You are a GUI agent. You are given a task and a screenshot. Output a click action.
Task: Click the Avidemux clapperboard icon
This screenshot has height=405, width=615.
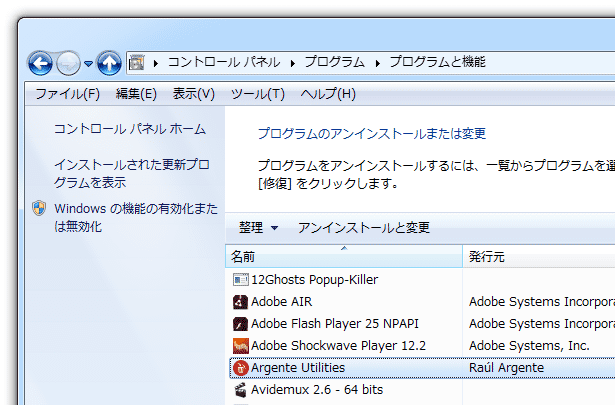[x=240, y=390]
